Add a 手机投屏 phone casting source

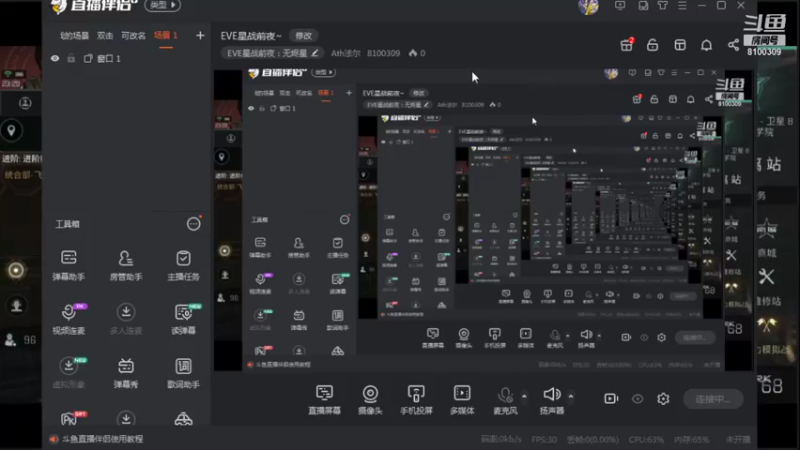[416, 399]
